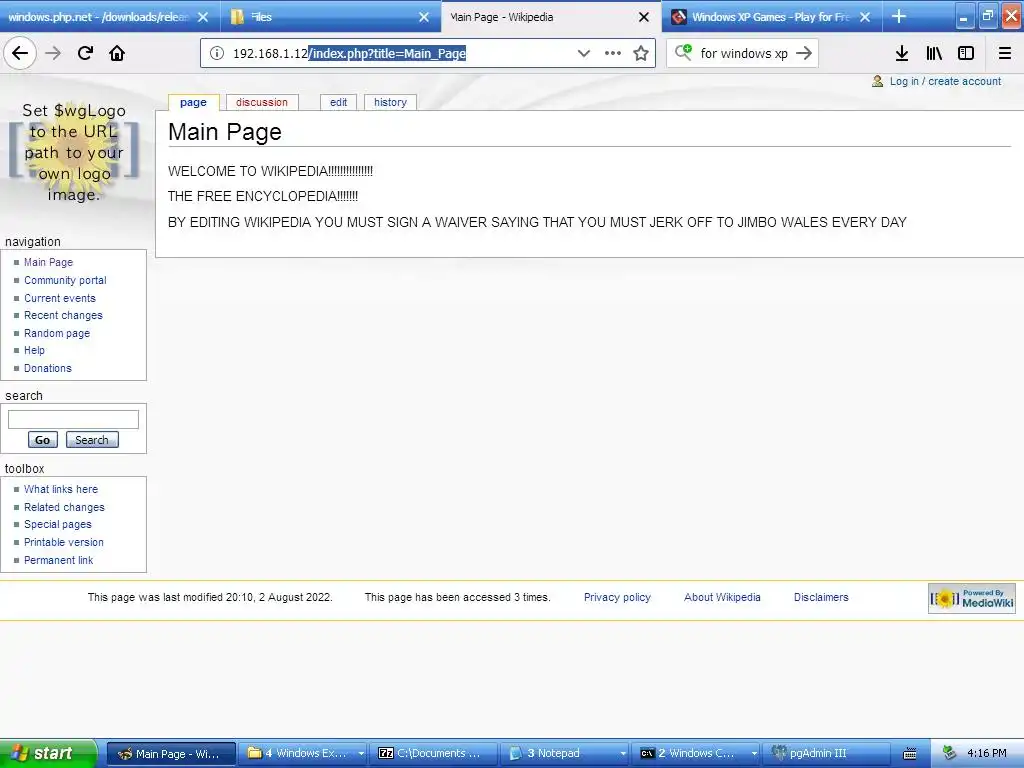Click the wiki logo placeholder image
This screenshot has width=1024, height=768.
[74, 153]
